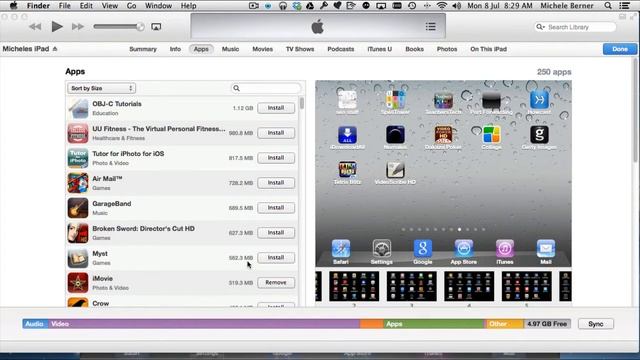Select the Mail icon in iPad dock
Screen dimensions: 640x360
coord(546,249)
